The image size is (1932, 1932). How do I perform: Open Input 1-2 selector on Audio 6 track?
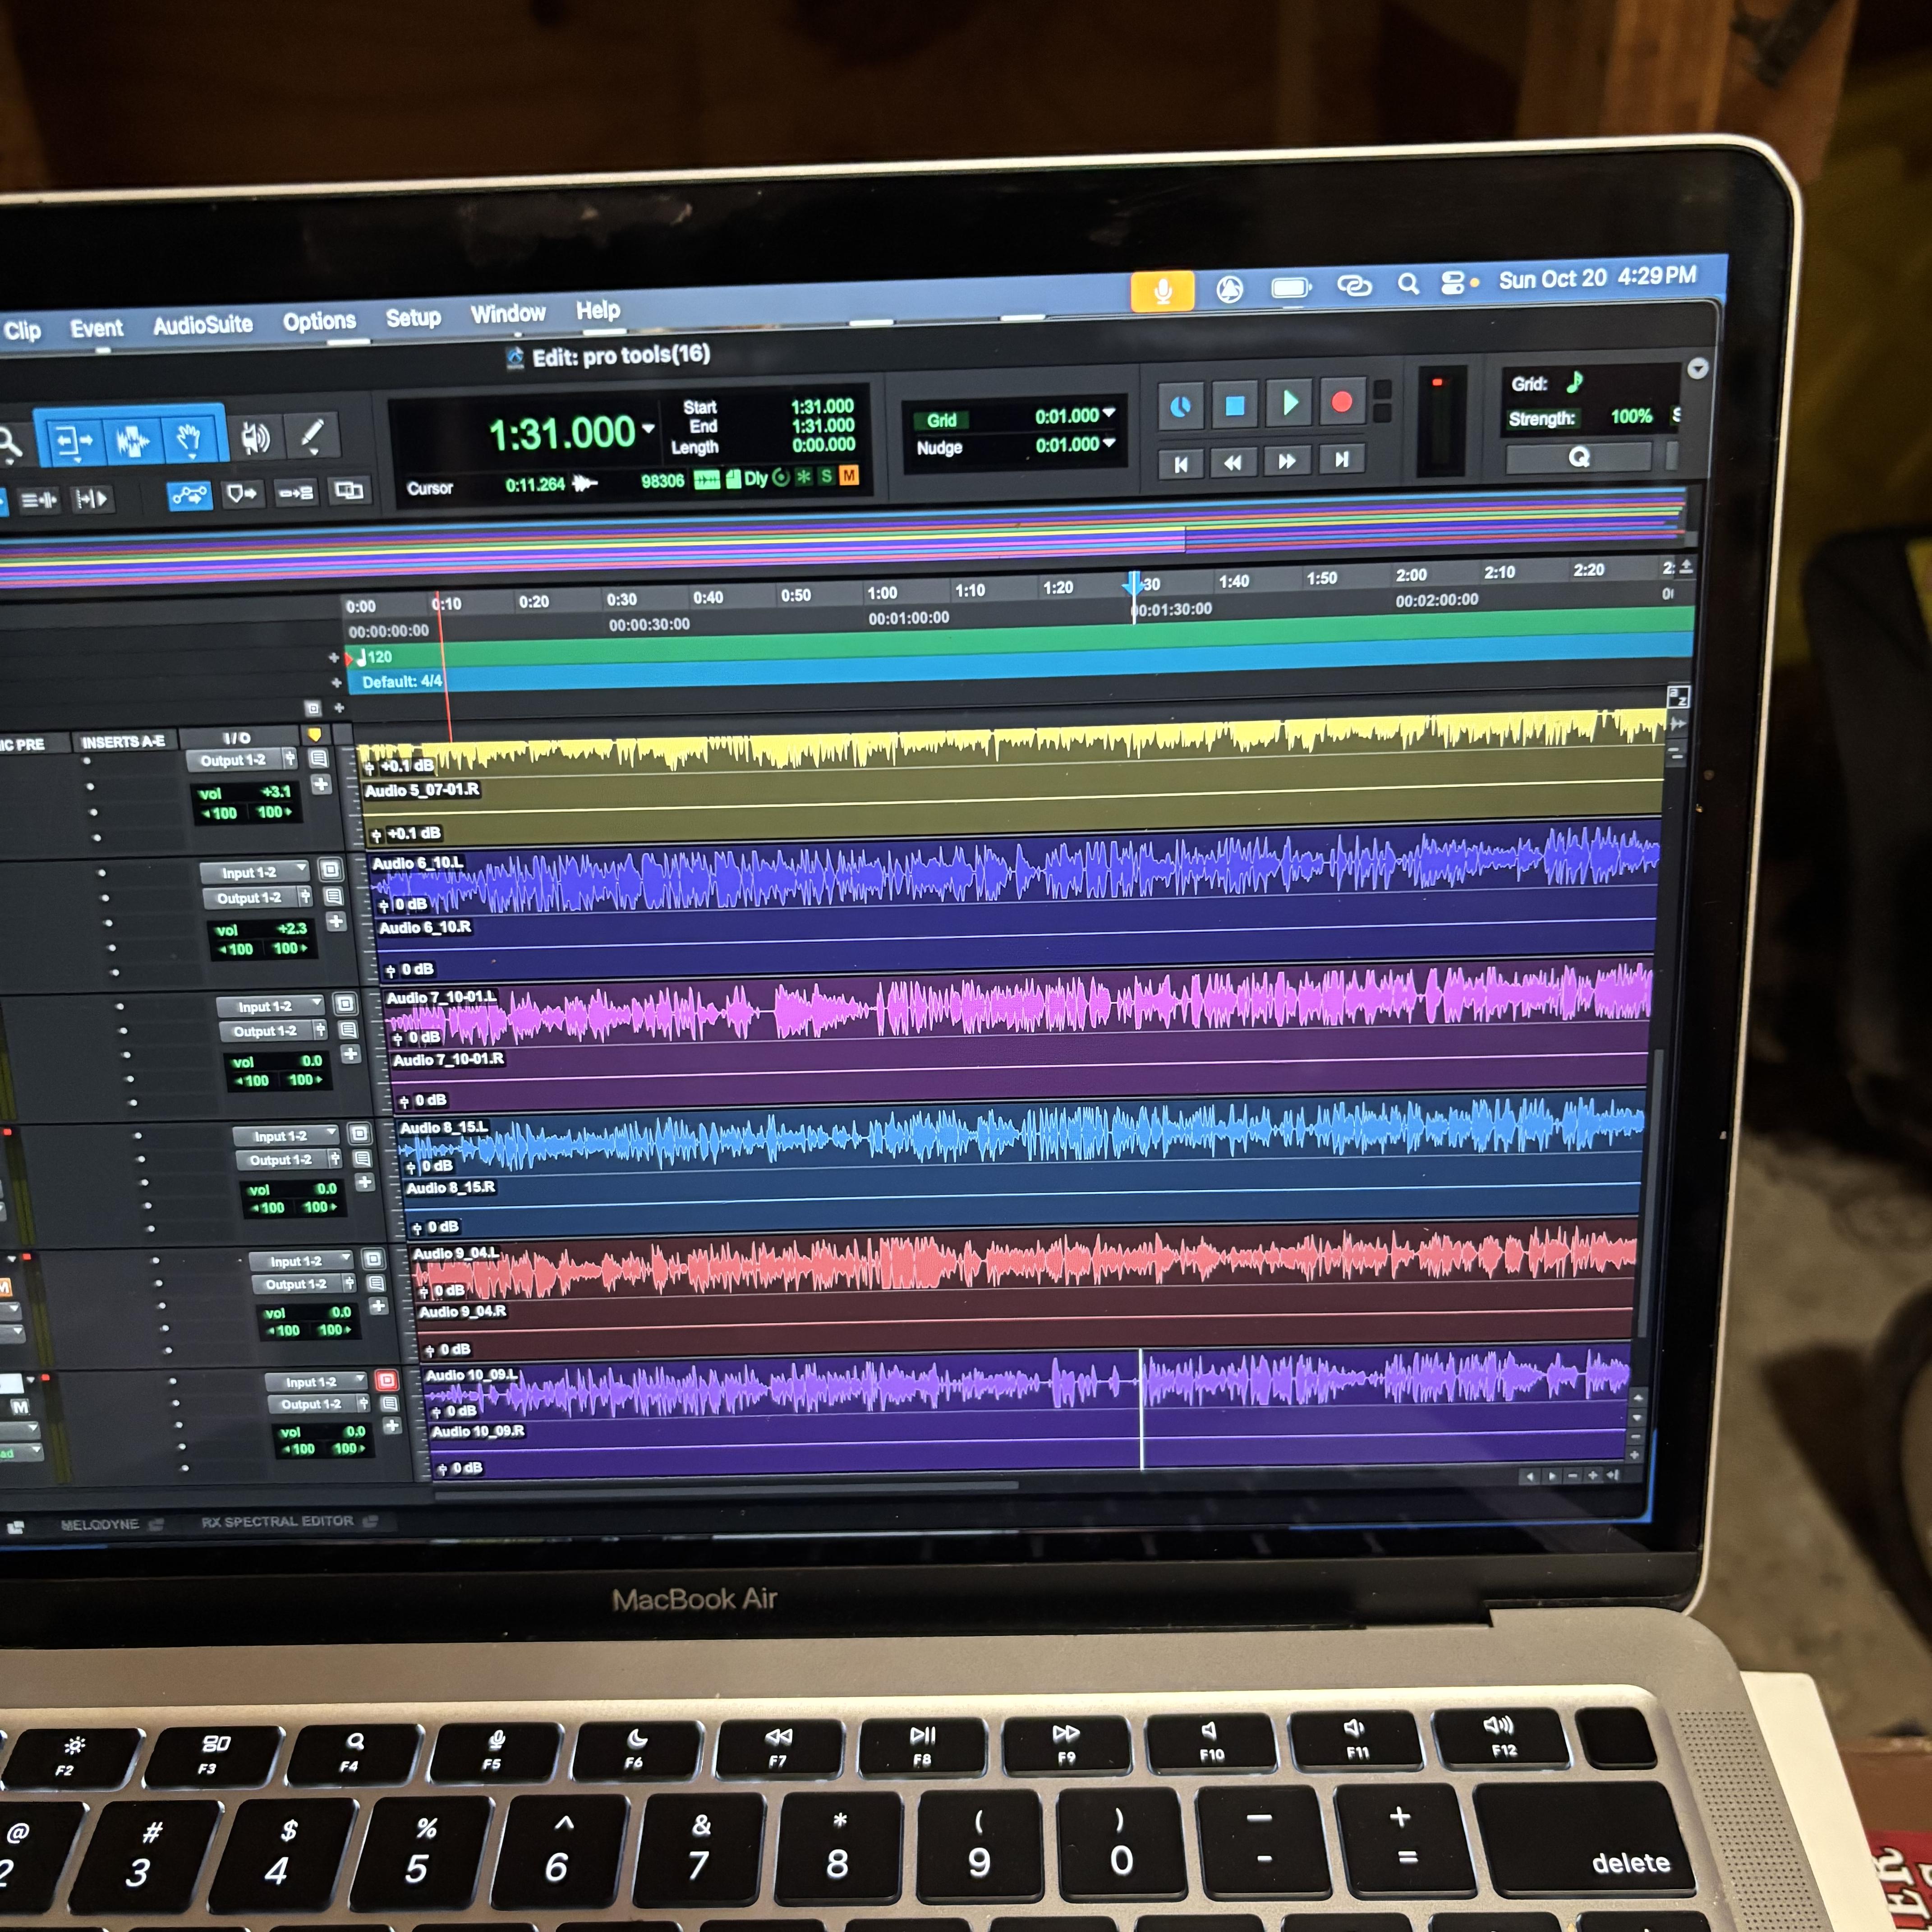[255, 872]
